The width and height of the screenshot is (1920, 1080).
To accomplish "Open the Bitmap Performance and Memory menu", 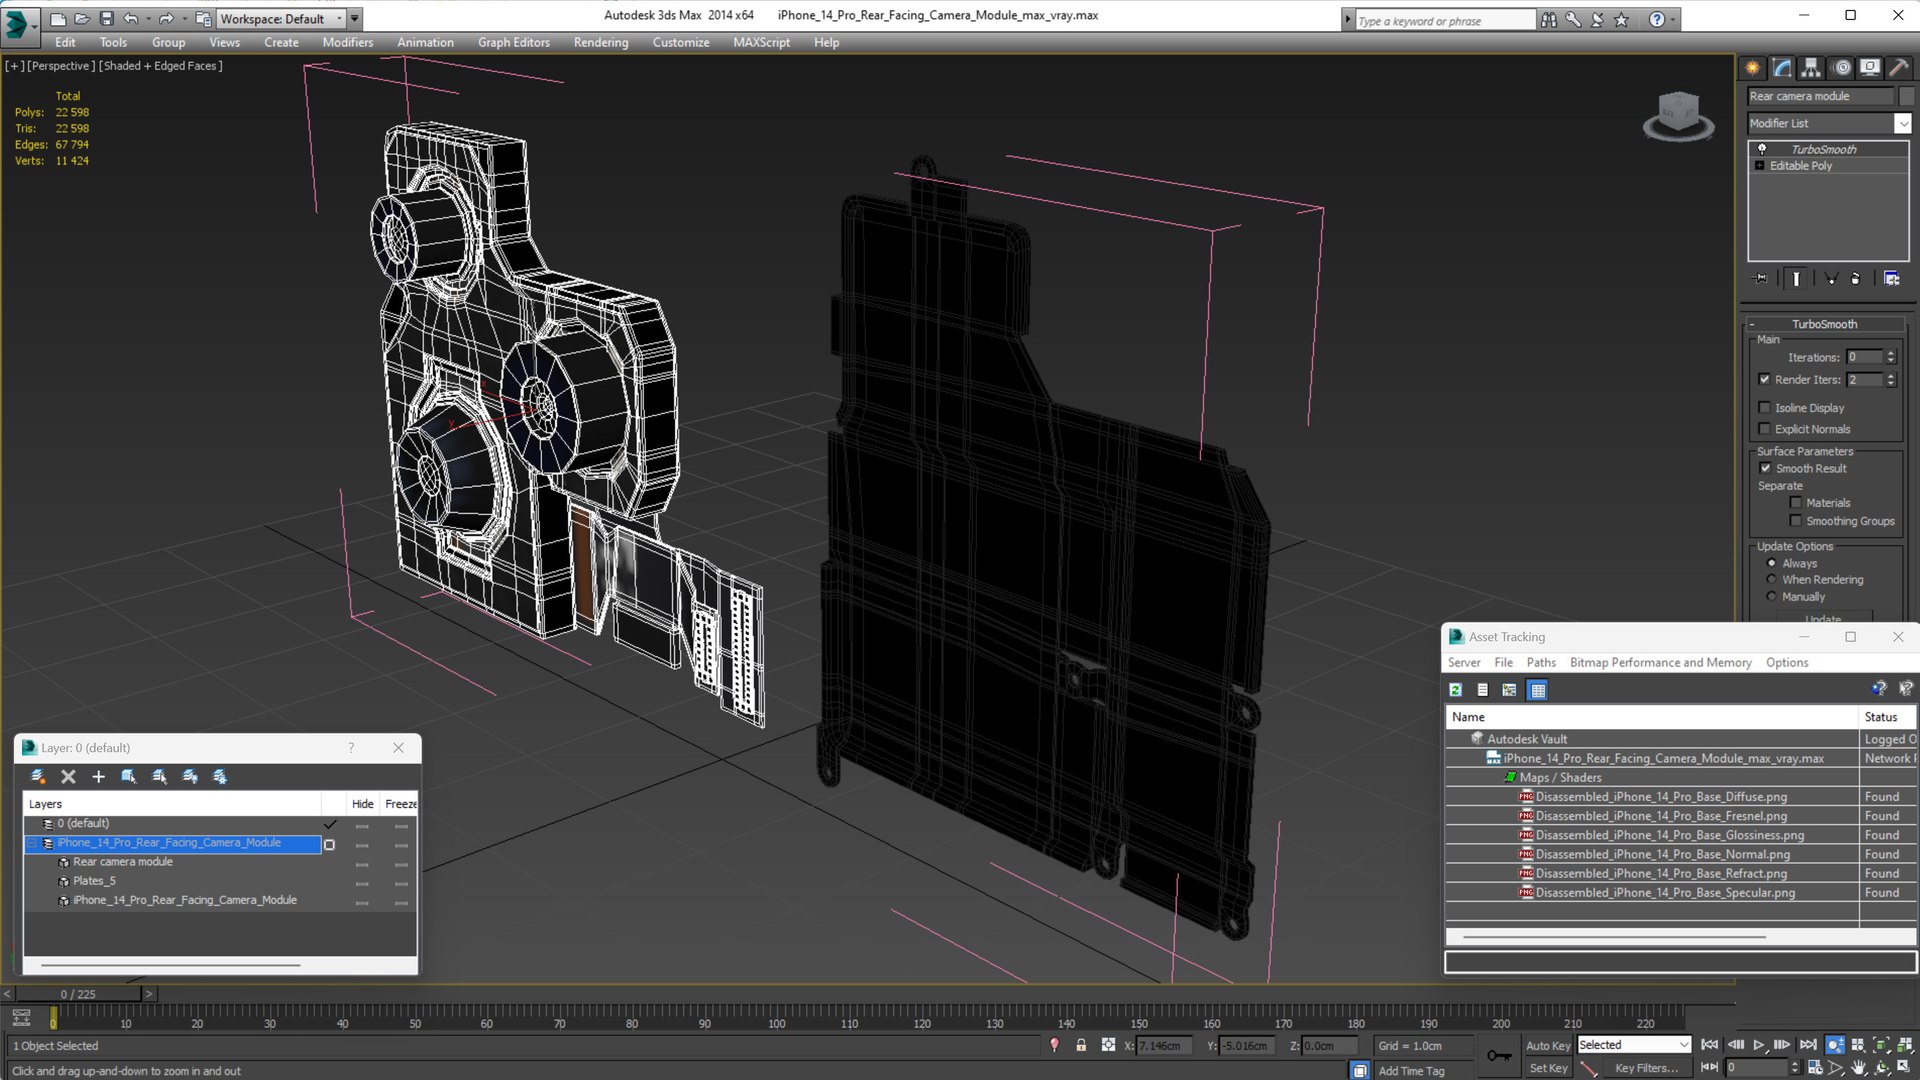I will [x=1660, y=663].
